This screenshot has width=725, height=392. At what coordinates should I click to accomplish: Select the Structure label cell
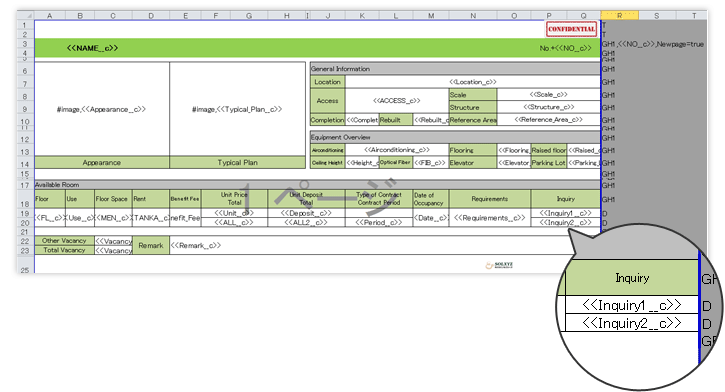[473, 107]
